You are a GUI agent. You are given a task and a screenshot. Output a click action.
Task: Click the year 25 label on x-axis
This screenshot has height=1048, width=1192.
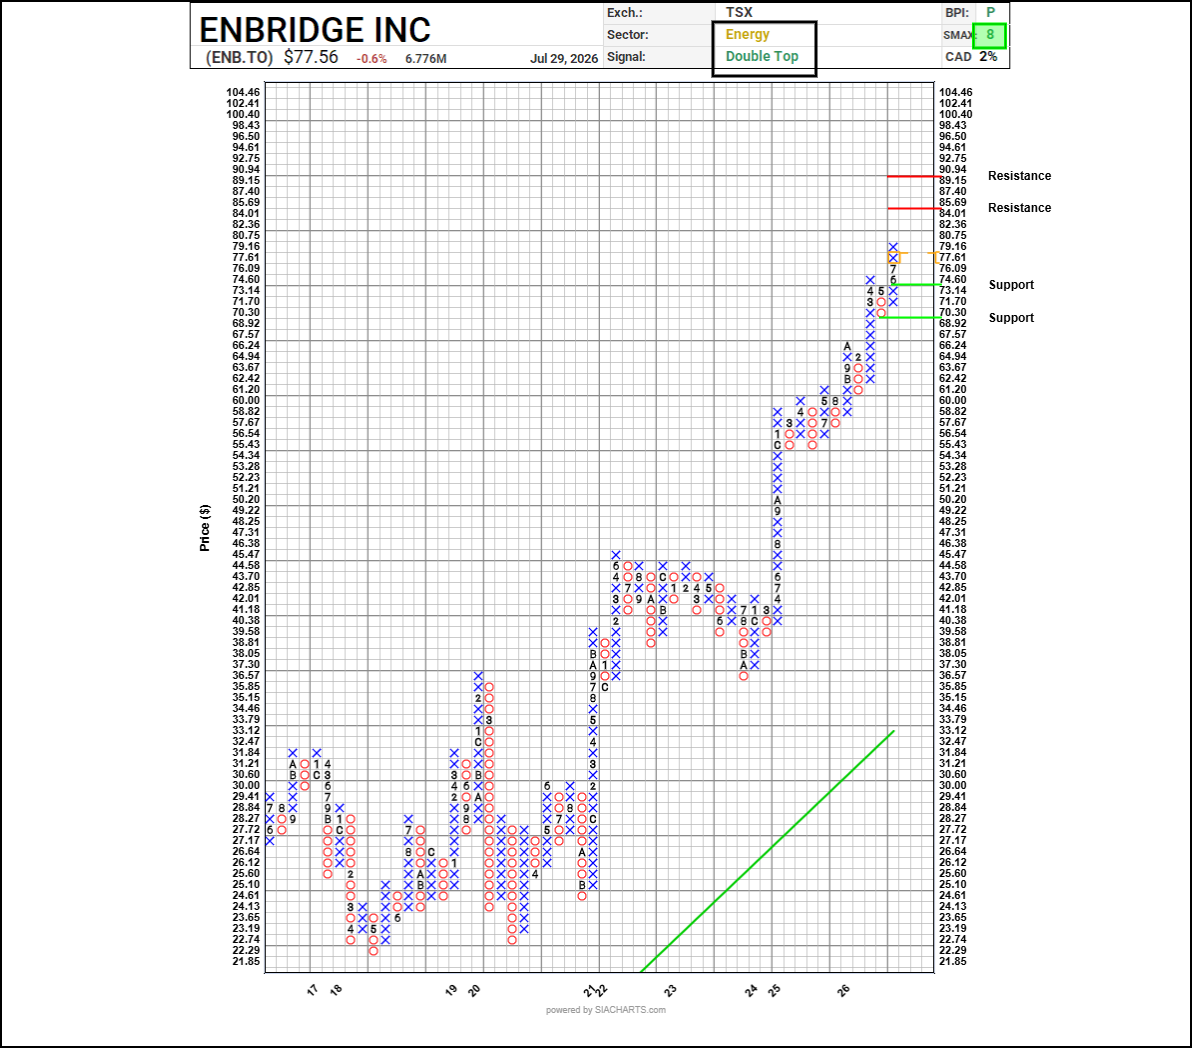[x=774, y=990]
